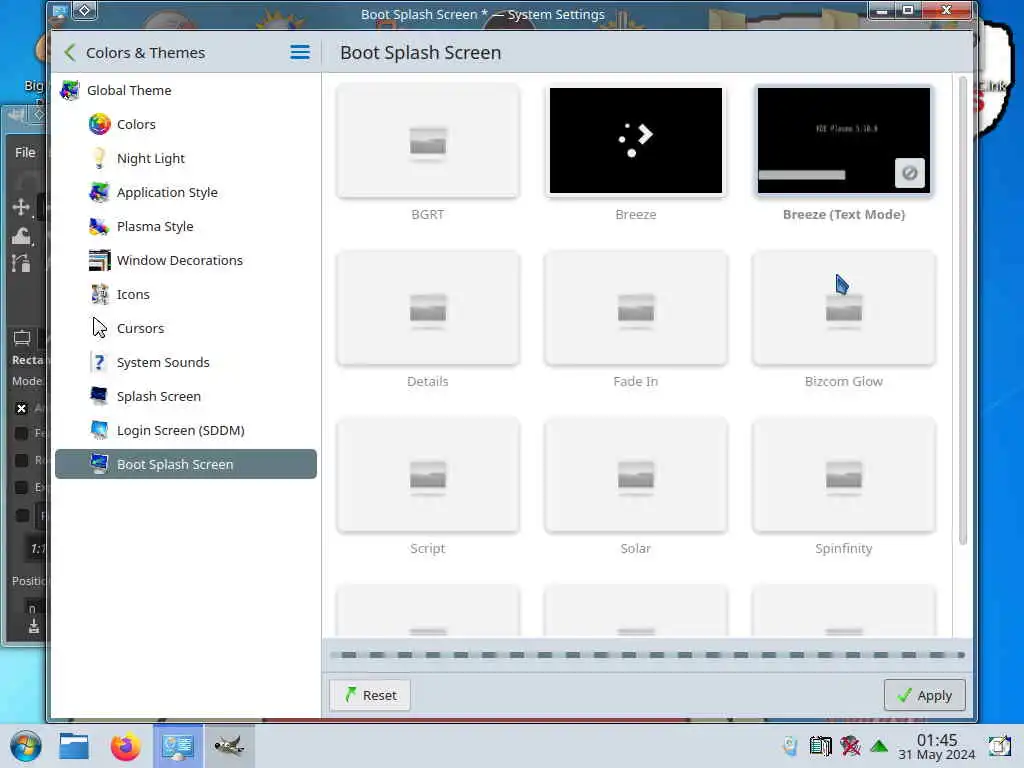Image resolution: width=1024 pixels, height=768 pixels.
Task: Open Night Light lightbulb icon
Action: [x=99, y=158]
